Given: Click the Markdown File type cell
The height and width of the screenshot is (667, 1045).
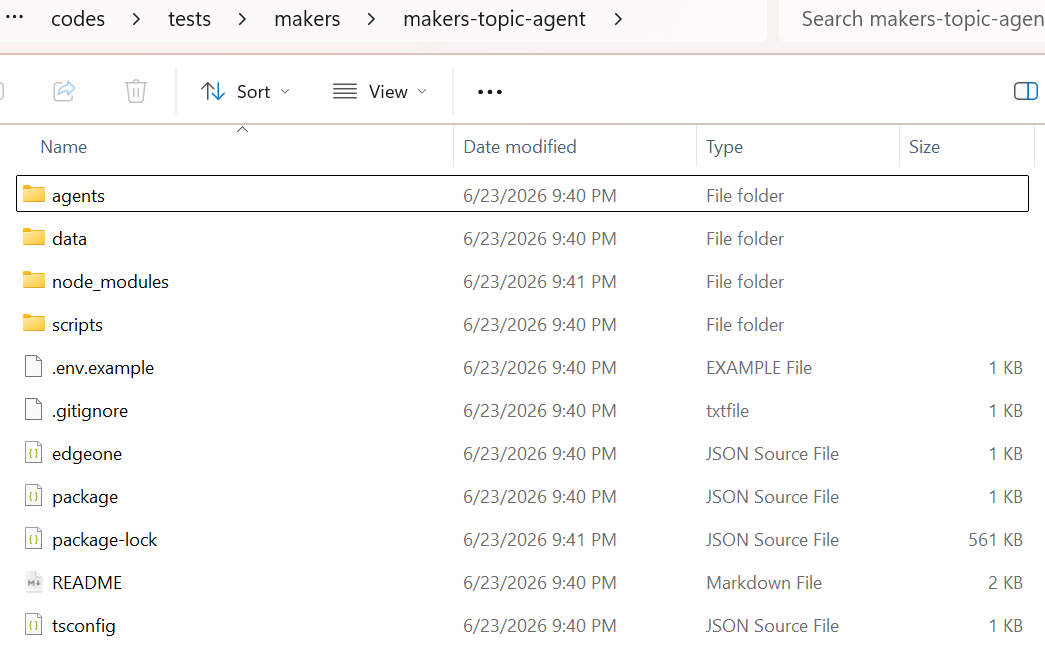Looking at the screenshot, I should tap(764, 583).
